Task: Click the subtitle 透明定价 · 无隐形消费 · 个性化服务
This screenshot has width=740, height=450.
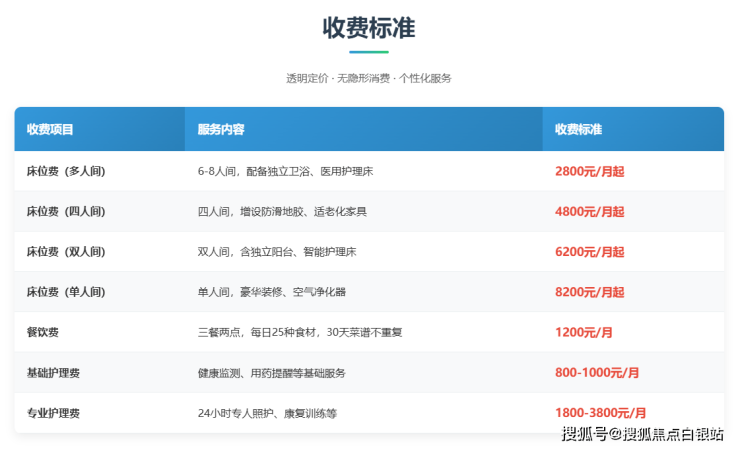Action: click(x=369, y=78)
